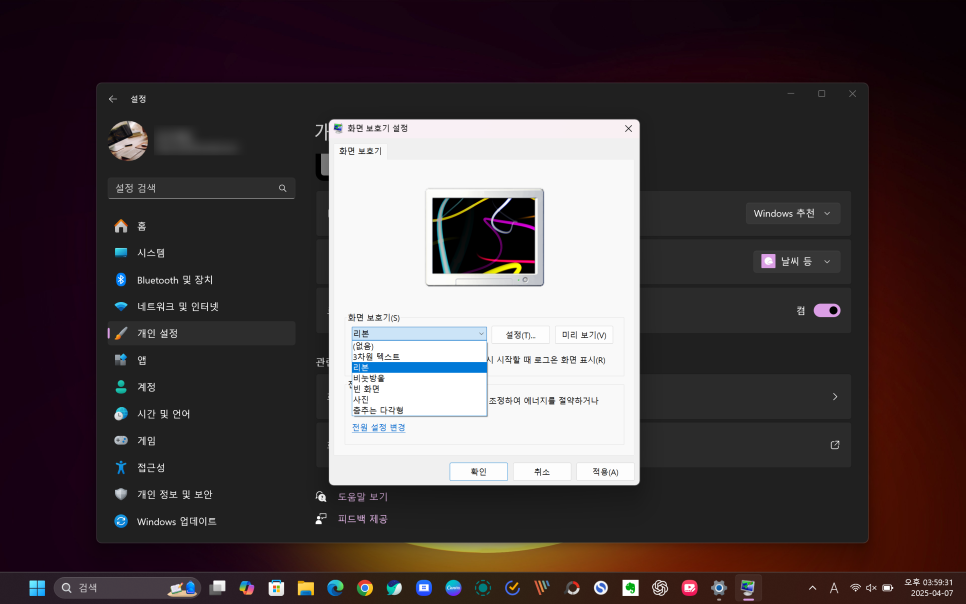
Task: Open Windows 추천 dropdown
Action: point(793,213)
